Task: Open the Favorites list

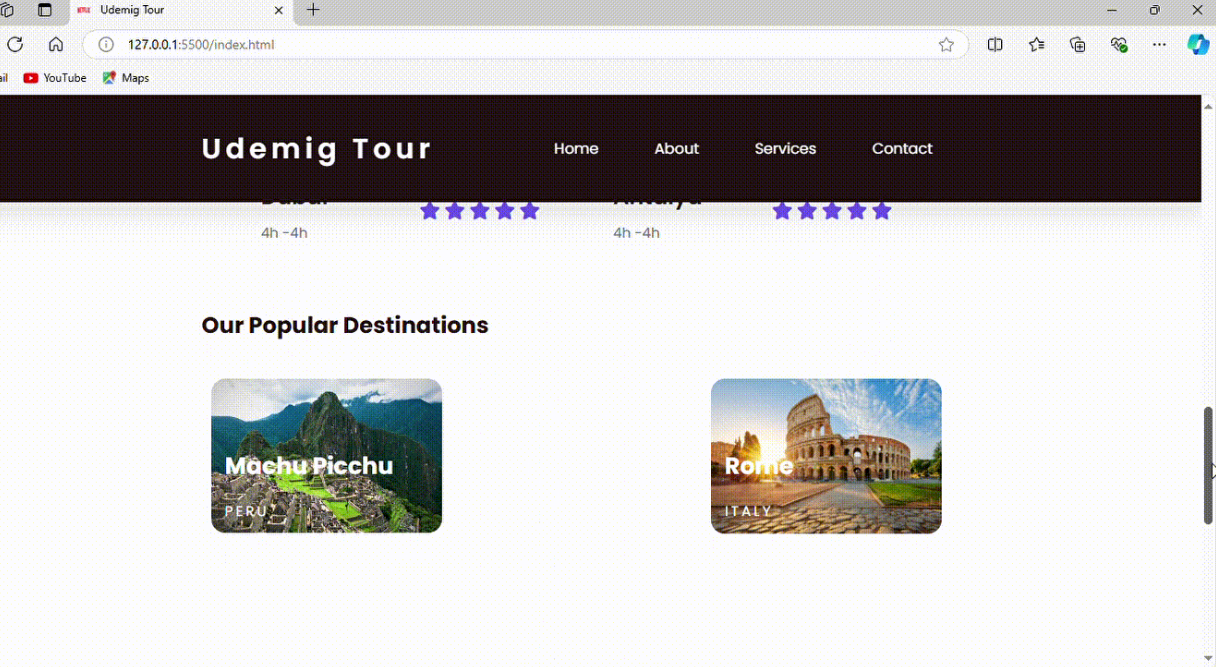Action: (x=1036, y=44)
